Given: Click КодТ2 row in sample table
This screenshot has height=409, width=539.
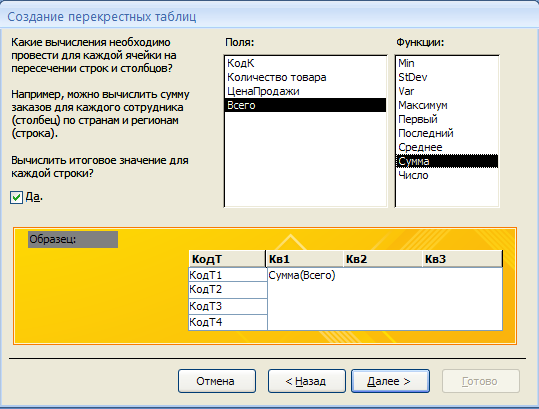Looking at the screenshot, I should [x=228, y=290].
